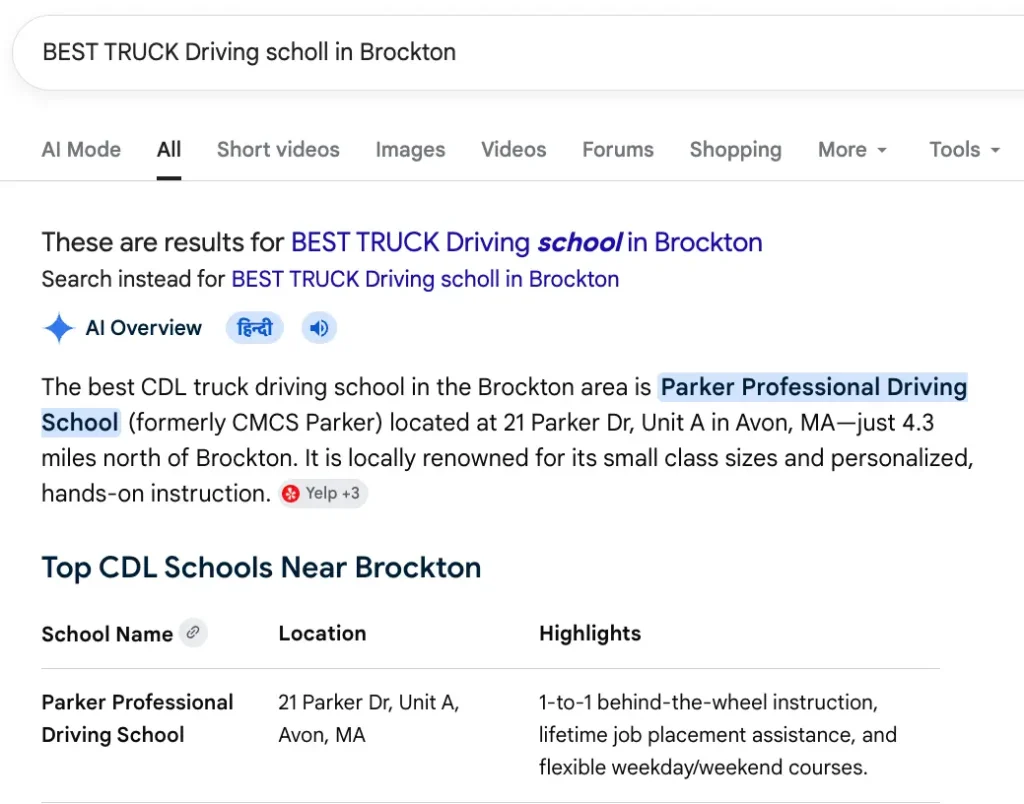Select '21 Parker Dr, Unit A, Avon, MA' cell

(368, 718)
